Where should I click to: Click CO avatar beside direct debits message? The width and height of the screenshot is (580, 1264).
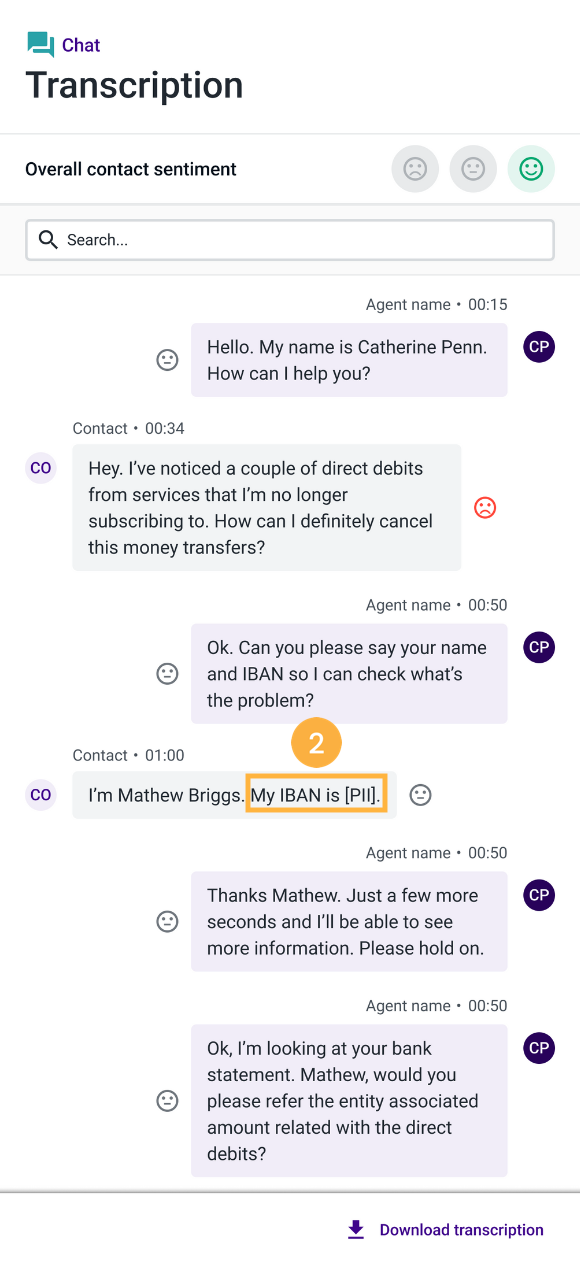[41, 467]
